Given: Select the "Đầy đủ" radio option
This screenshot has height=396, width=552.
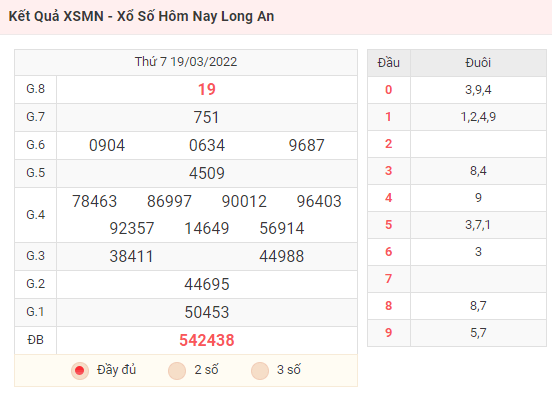Looking at the screenshot, I should coord(80,371).
